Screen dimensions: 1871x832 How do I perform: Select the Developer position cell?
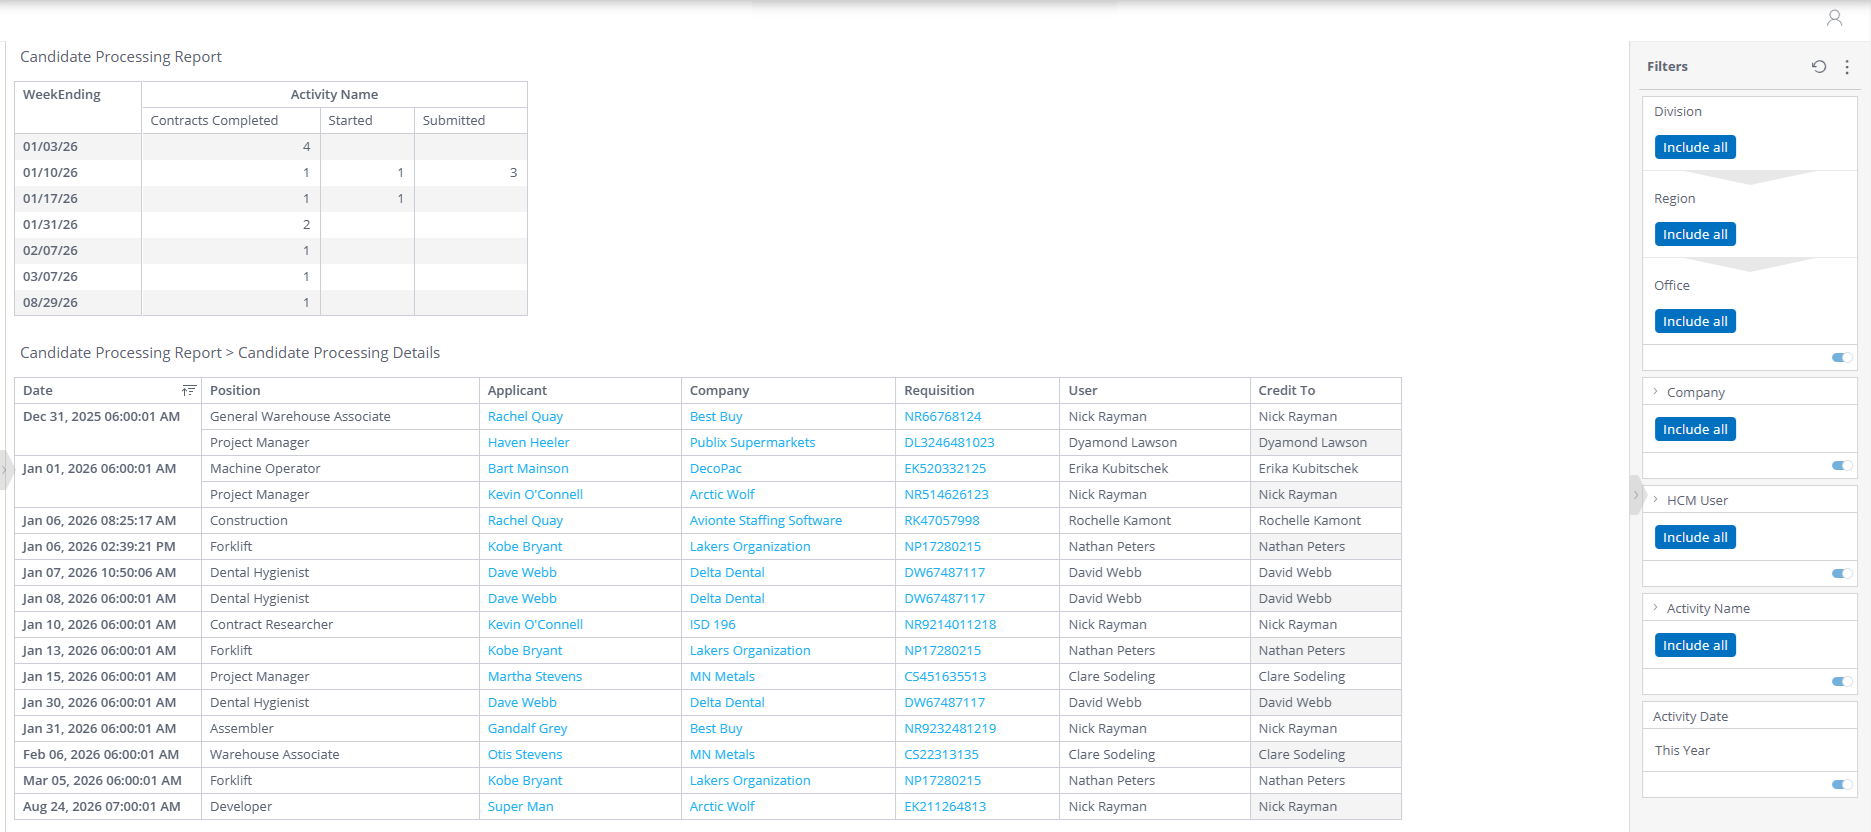pyautogui.click(x=340, y=806)
